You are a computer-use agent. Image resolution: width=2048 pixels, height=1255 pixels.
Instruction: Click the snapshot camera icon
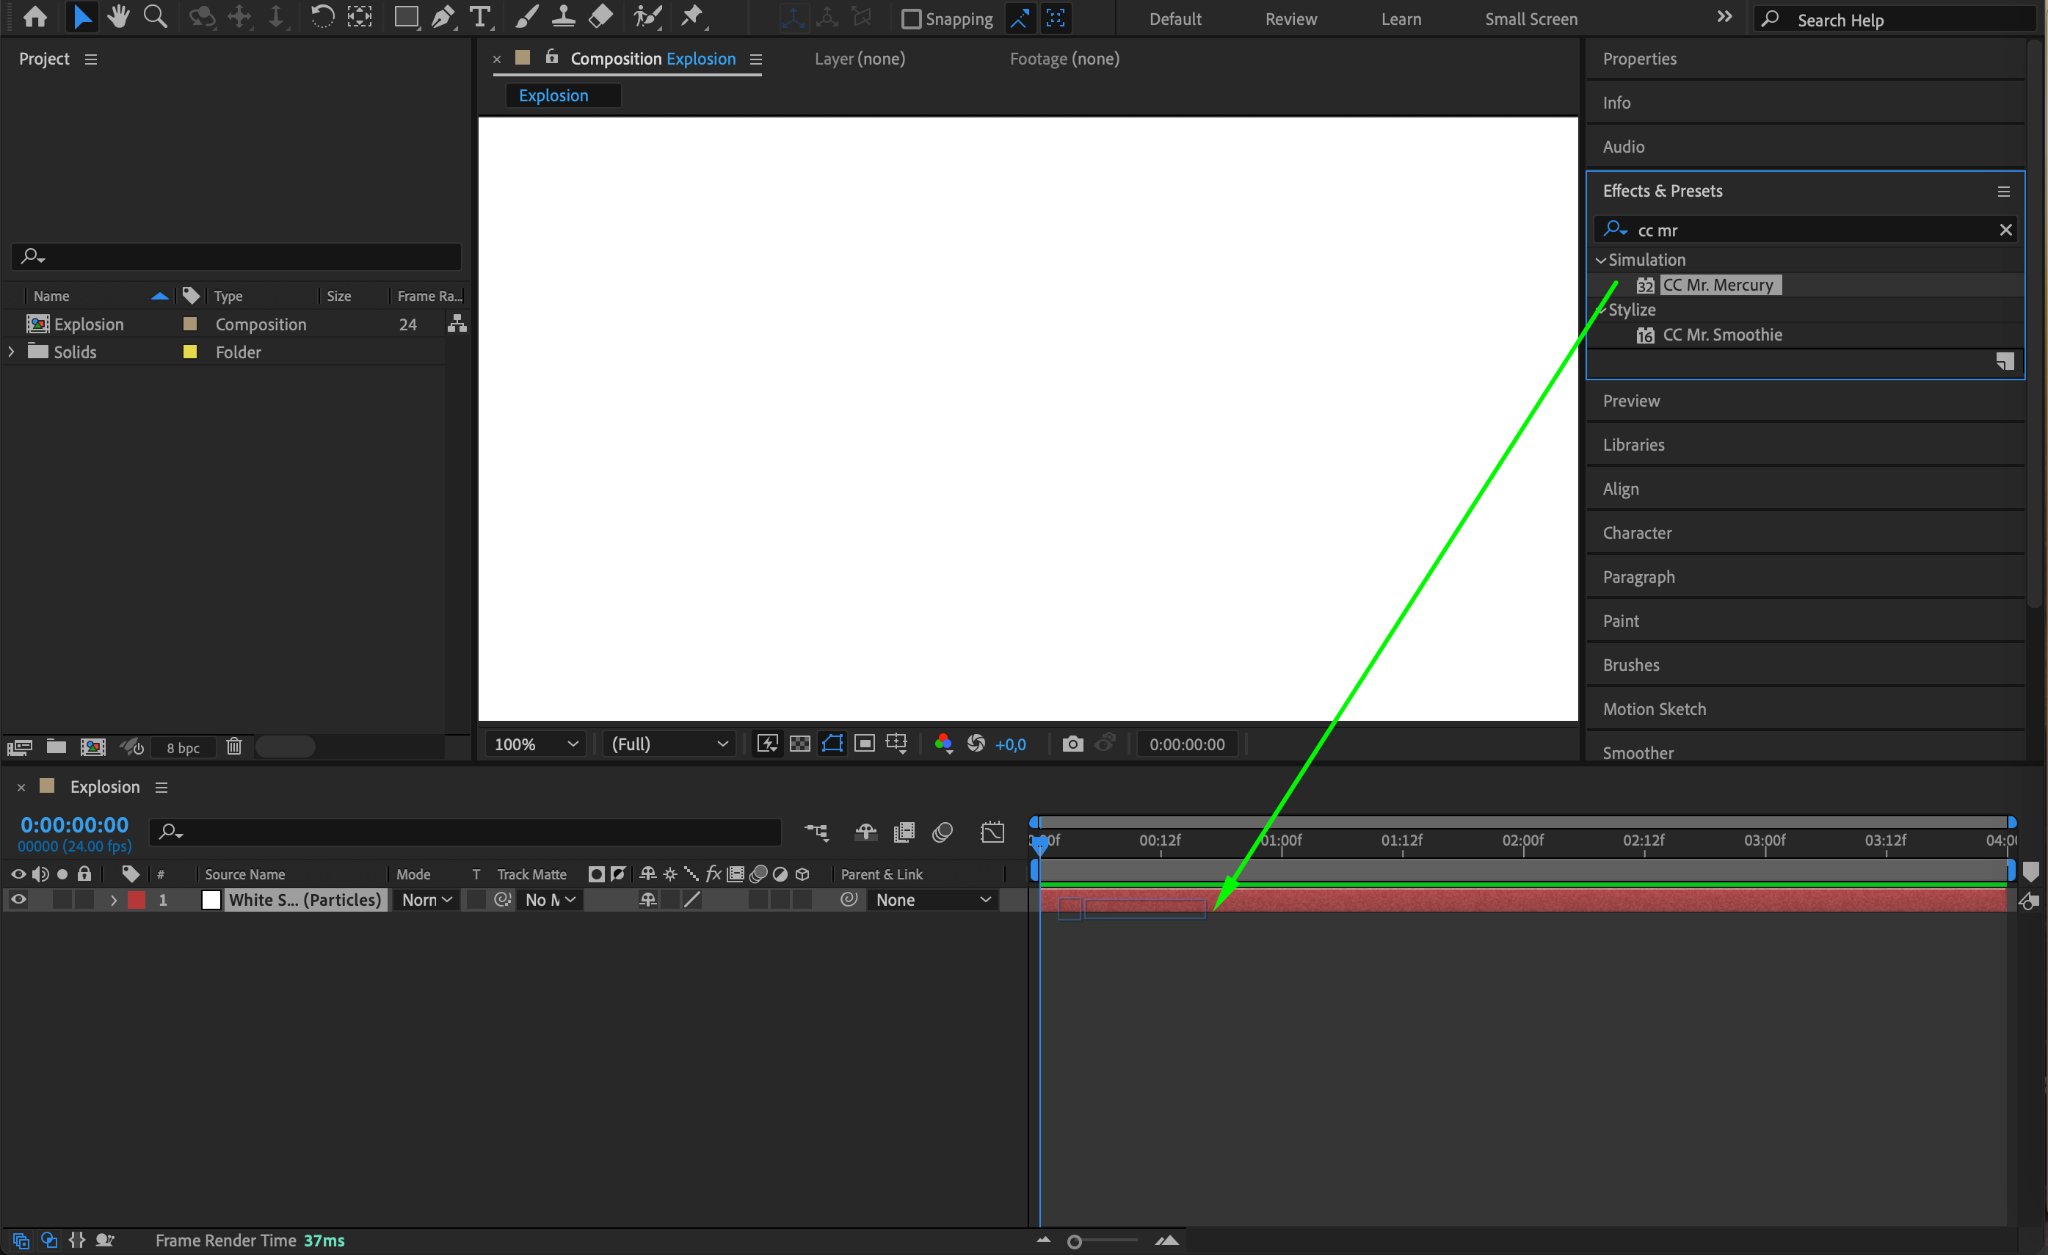(1072, 744)
